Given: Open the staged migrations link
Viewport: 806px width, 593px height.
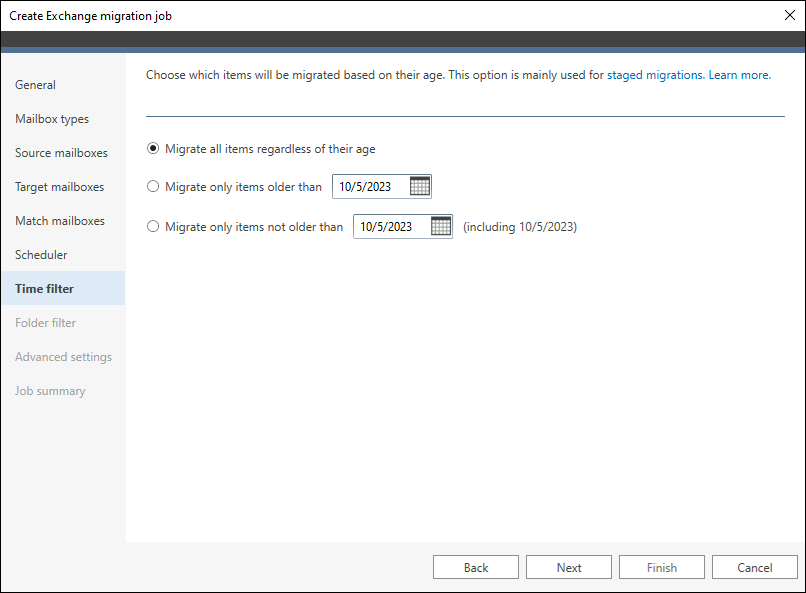Looking at the screenshot, I should pos(655,75).
